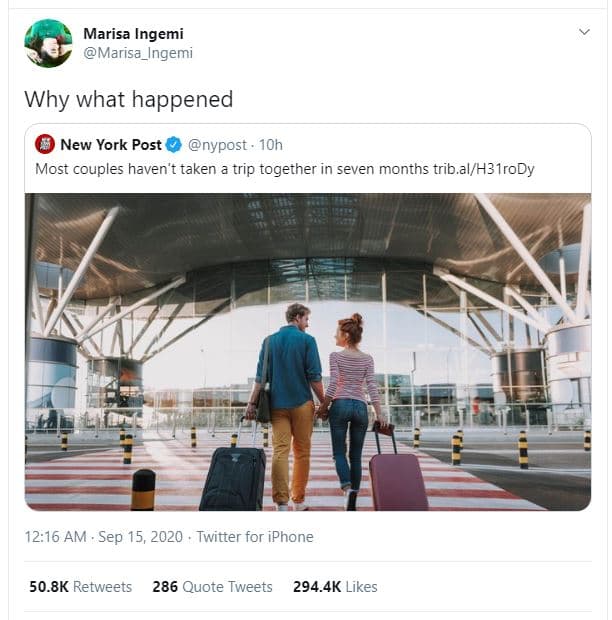The image size is (612, 620).
Task: Click the Twitter for iPhone source link
Action: [x=255, y=537]
